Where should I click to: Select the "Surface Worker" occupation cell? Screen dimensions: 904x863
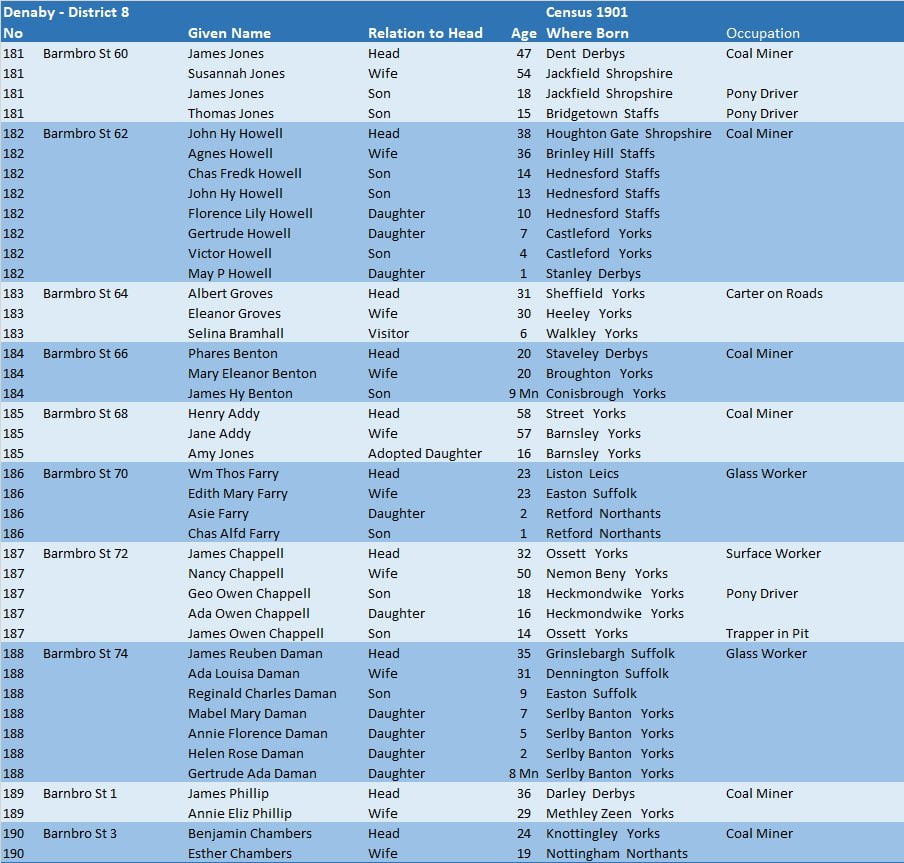773,553
